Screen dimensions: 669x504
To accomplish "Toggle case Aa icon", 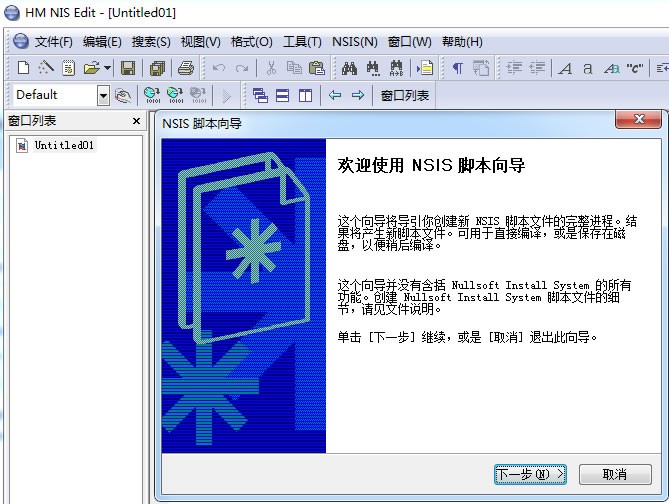I will (x=611, y=68).
